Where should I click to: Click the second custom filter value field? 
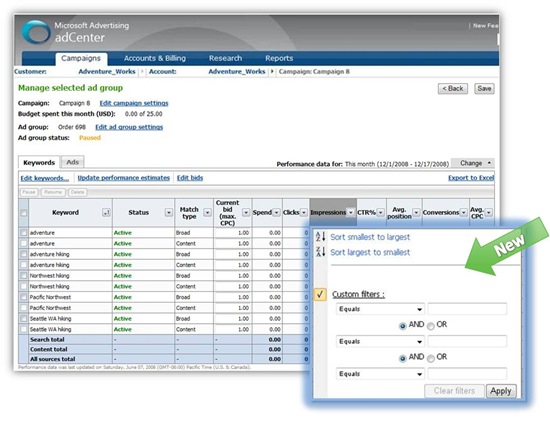pyautogui.click(x=467, y=341)
